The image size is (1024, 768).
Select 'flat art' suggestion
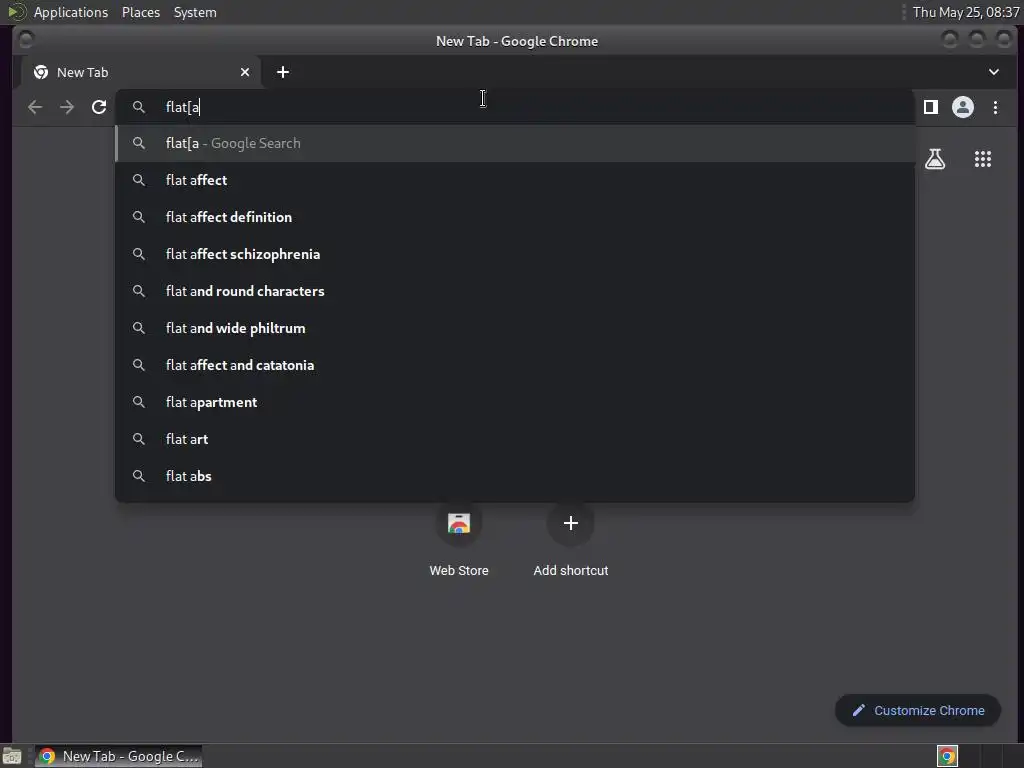pos(515,440)
